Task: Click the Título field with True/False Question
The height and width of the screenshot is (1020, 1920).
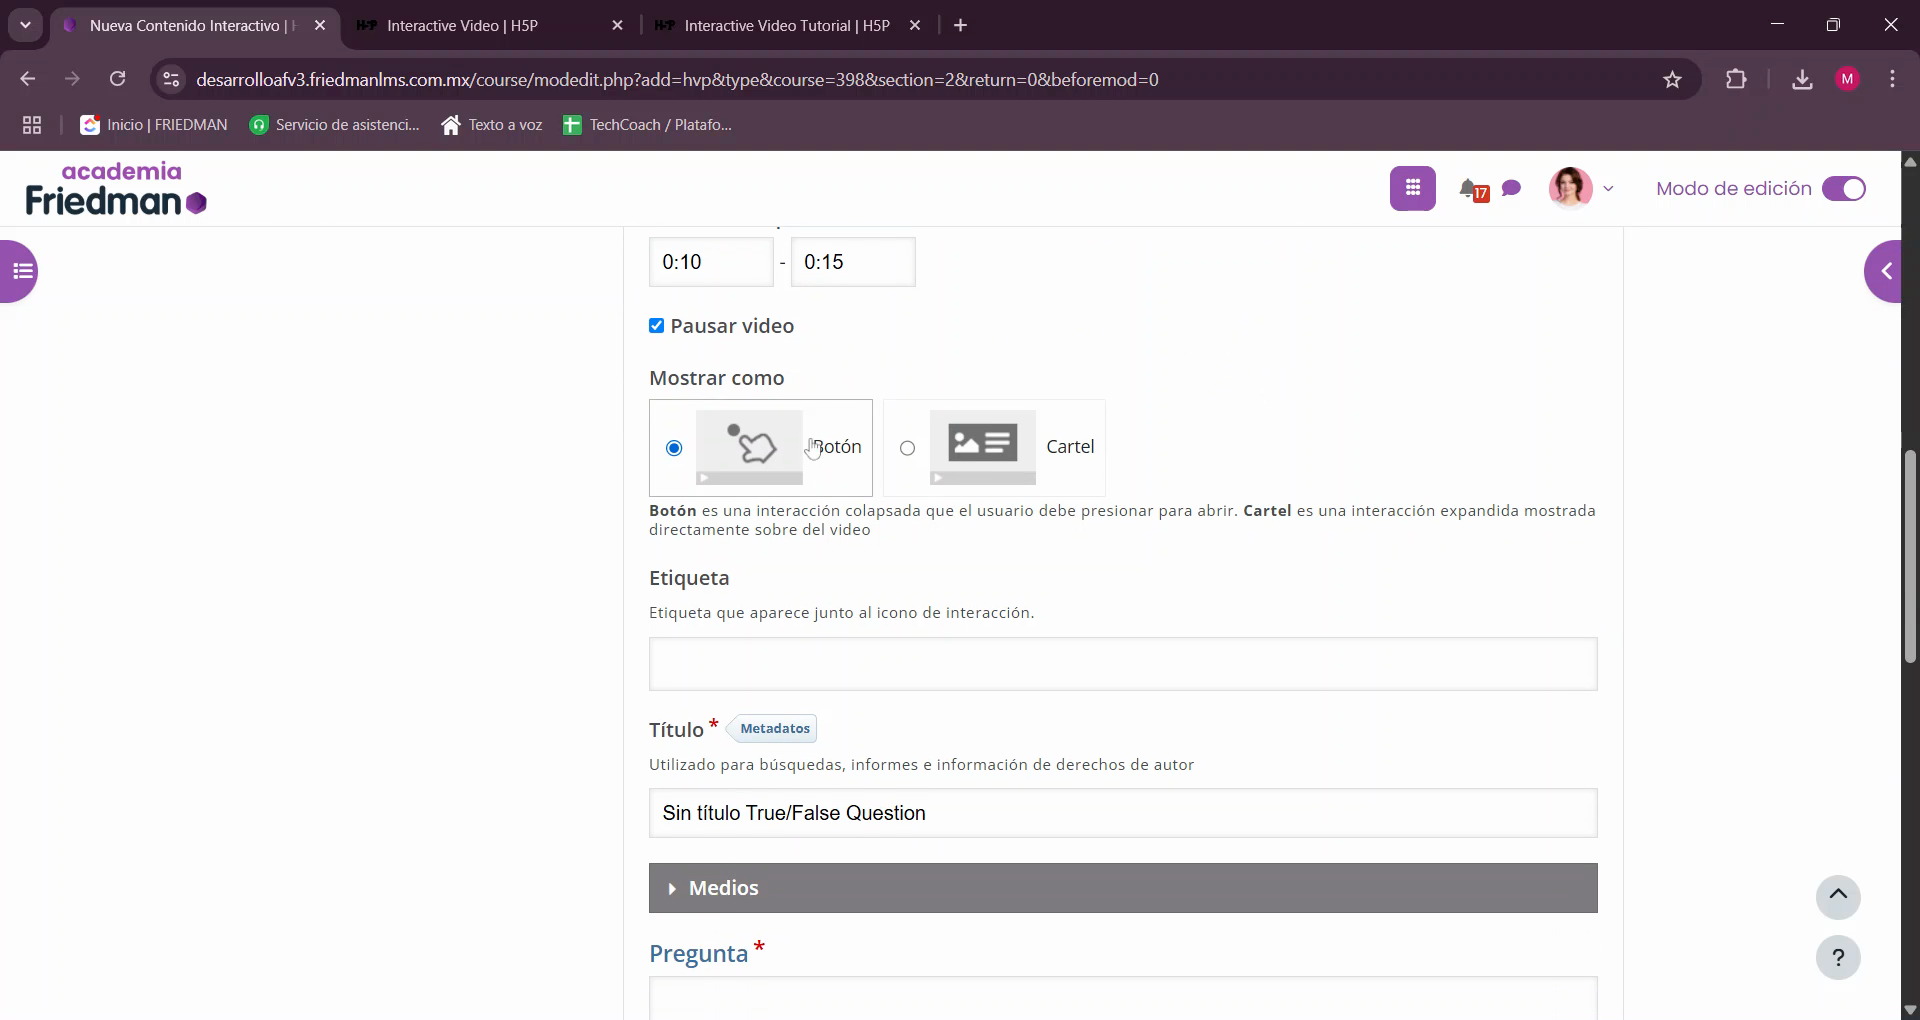Action: point(1123,813)
